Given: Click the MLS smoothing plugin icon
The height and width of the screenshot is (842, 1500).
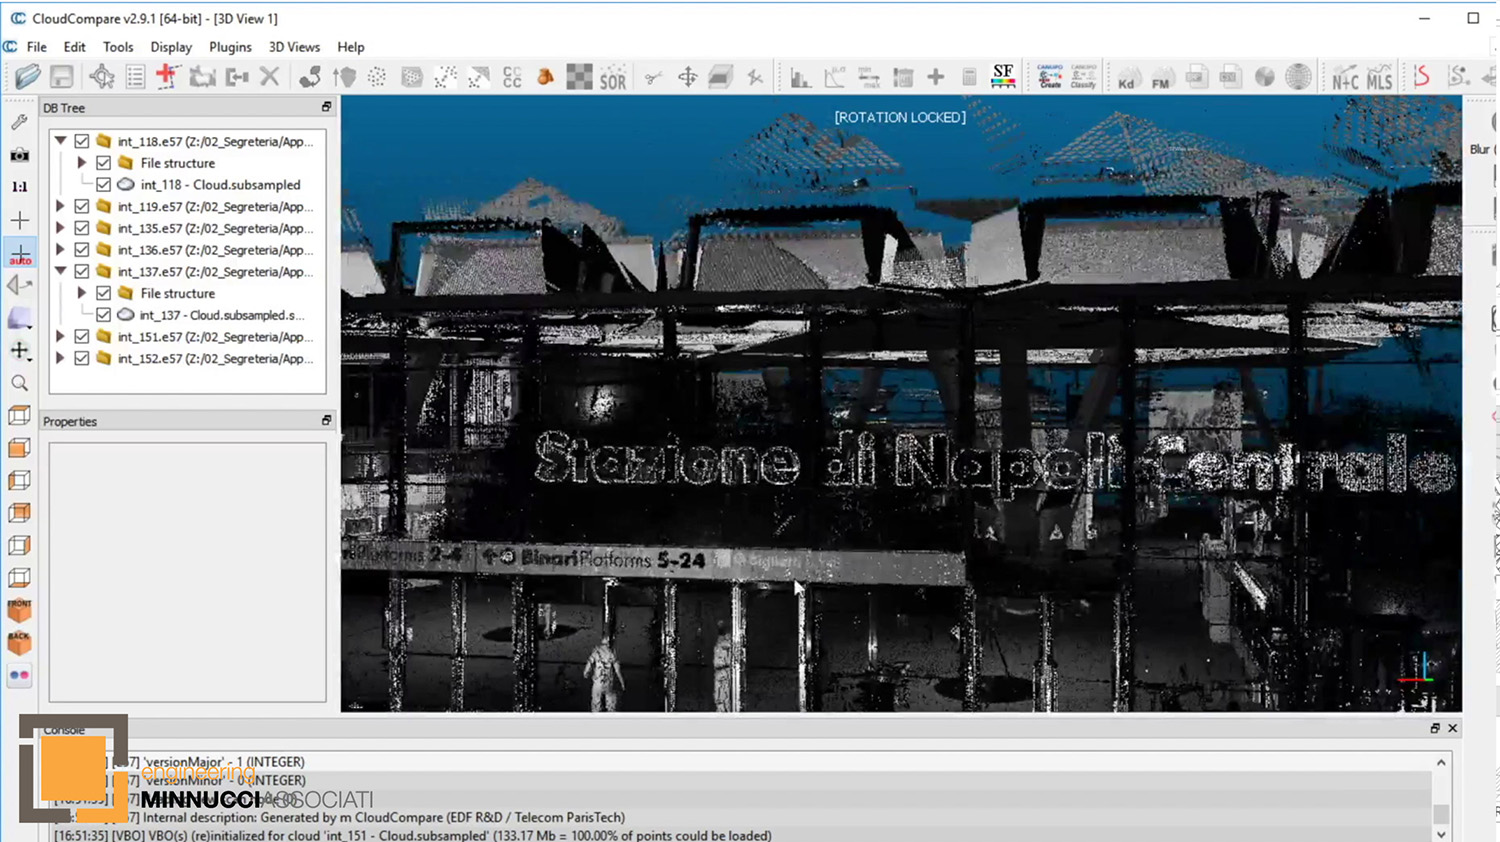Looking at the screenshot, I should 1379,78.
